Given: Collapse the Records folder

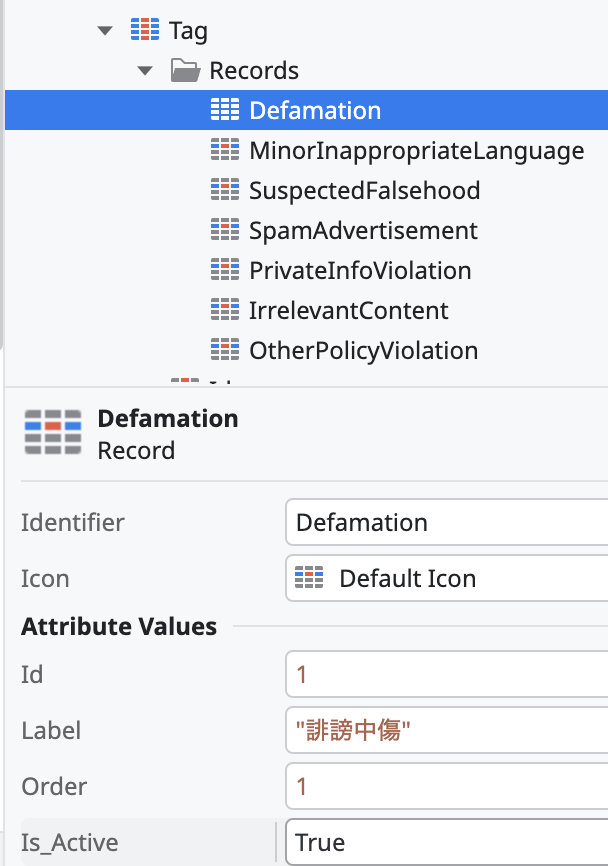Looking at the screenshot, I should click(x=145, y=71).
